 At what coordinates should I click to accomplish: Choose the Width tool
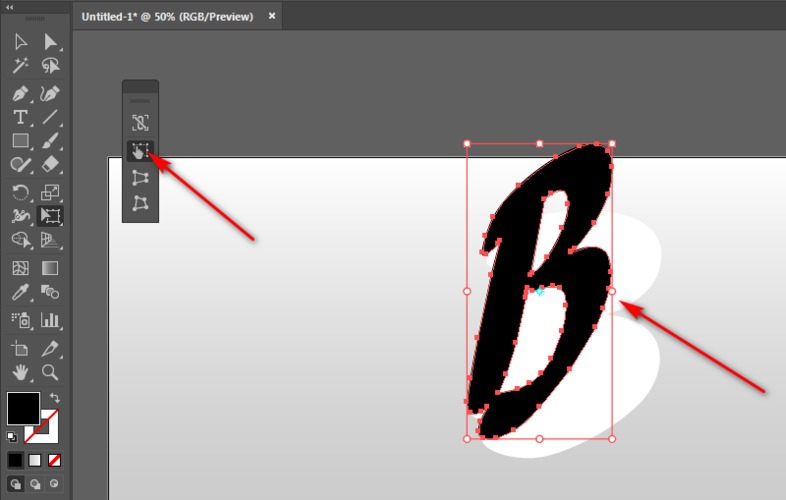pos(21,216)
